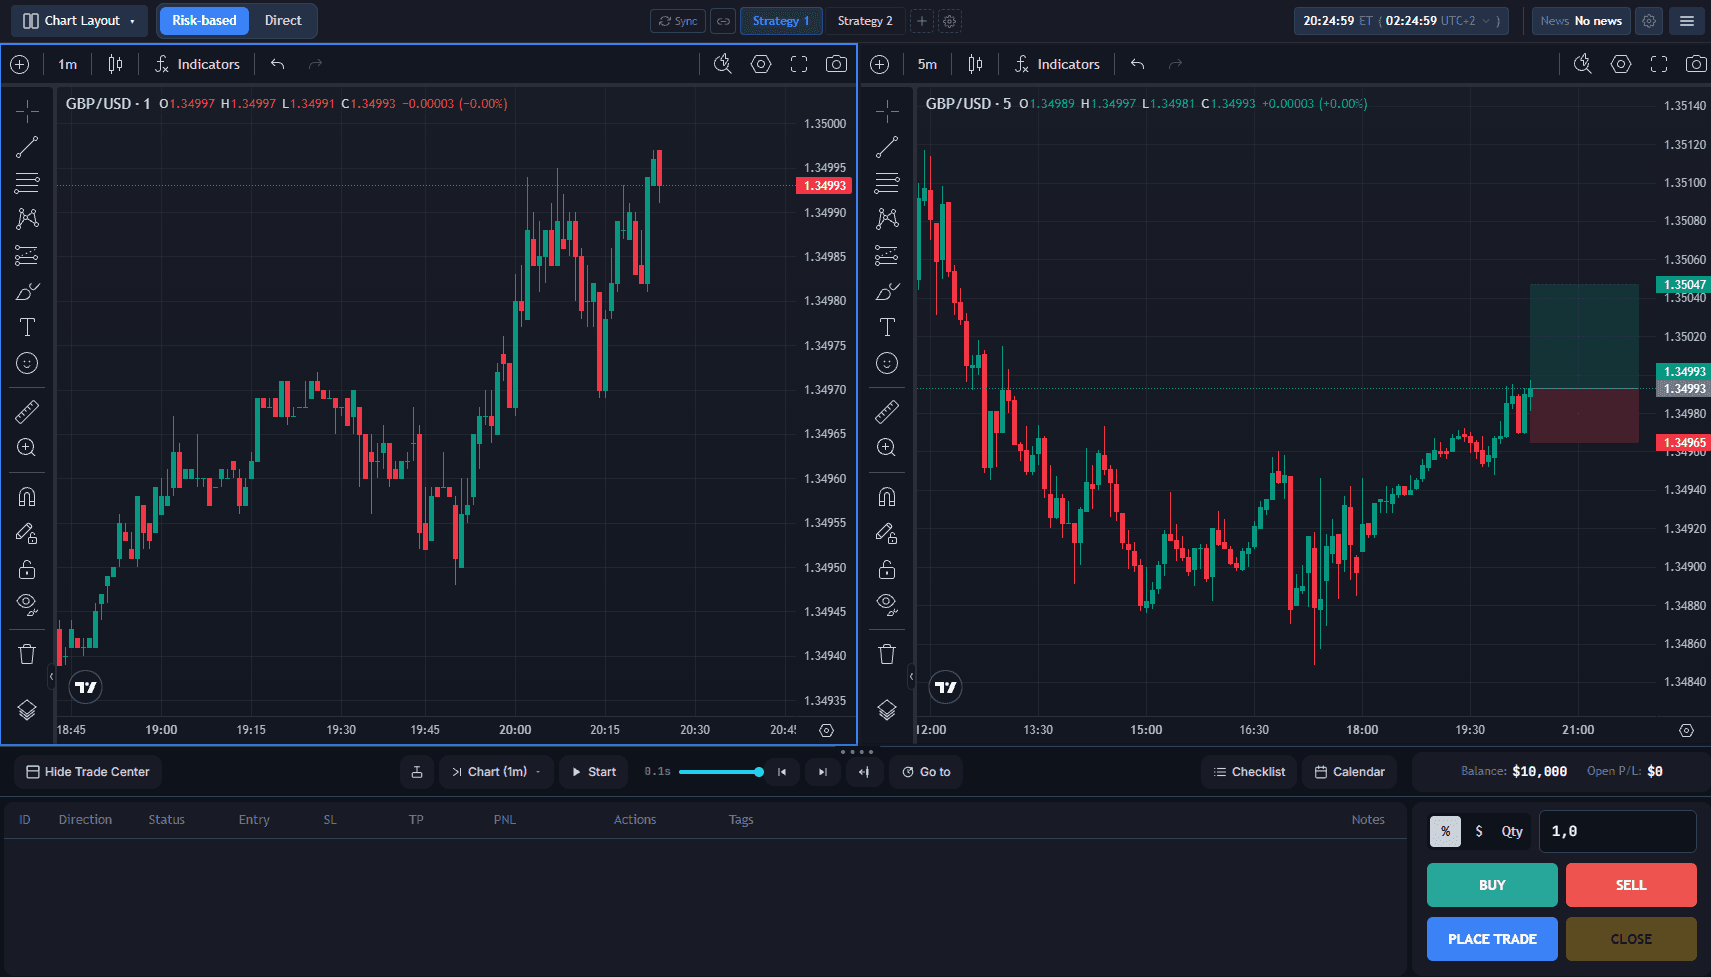Select the Strategy 1 tab
Image resolution: width=1711 pixels, height=977 pixels.
pos(781,21)
